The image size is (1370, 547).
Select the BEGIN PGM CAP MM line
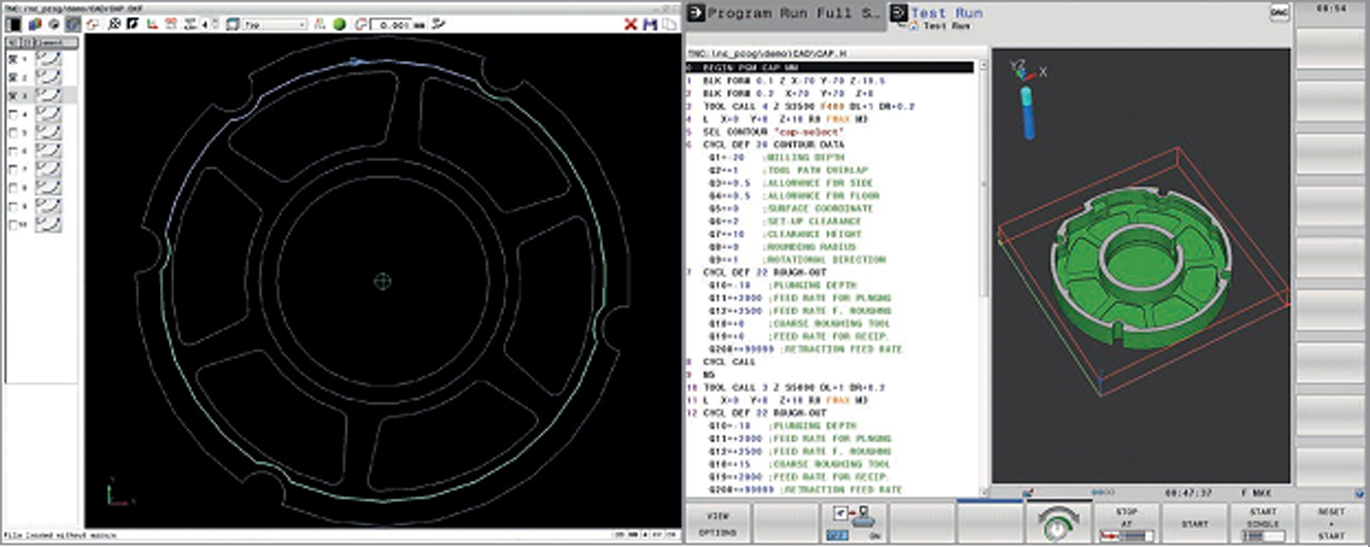(x=830, y=68)
